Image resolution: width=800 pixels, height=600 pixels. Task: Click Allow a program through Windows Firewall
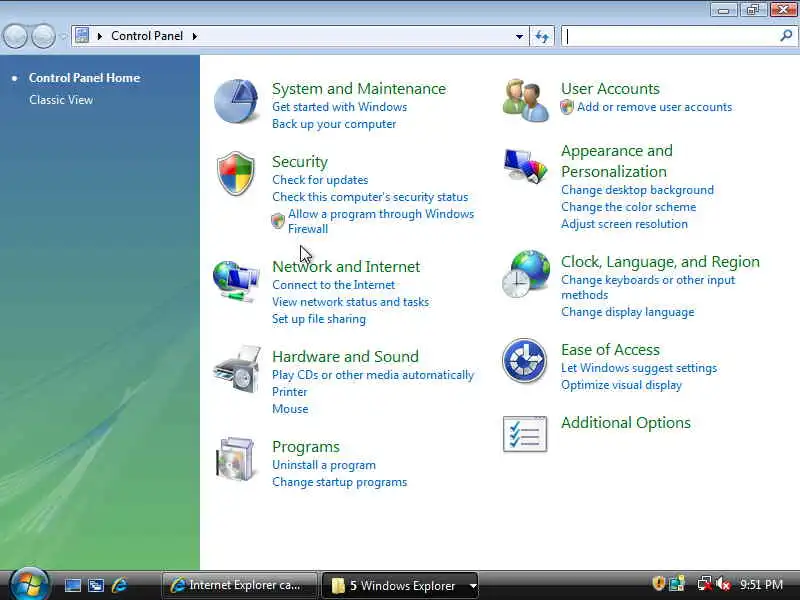[x=381, y=221]
